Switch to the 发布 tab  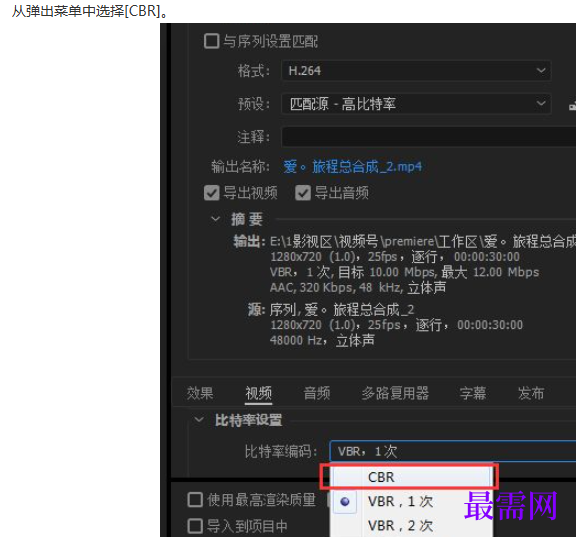531,393
